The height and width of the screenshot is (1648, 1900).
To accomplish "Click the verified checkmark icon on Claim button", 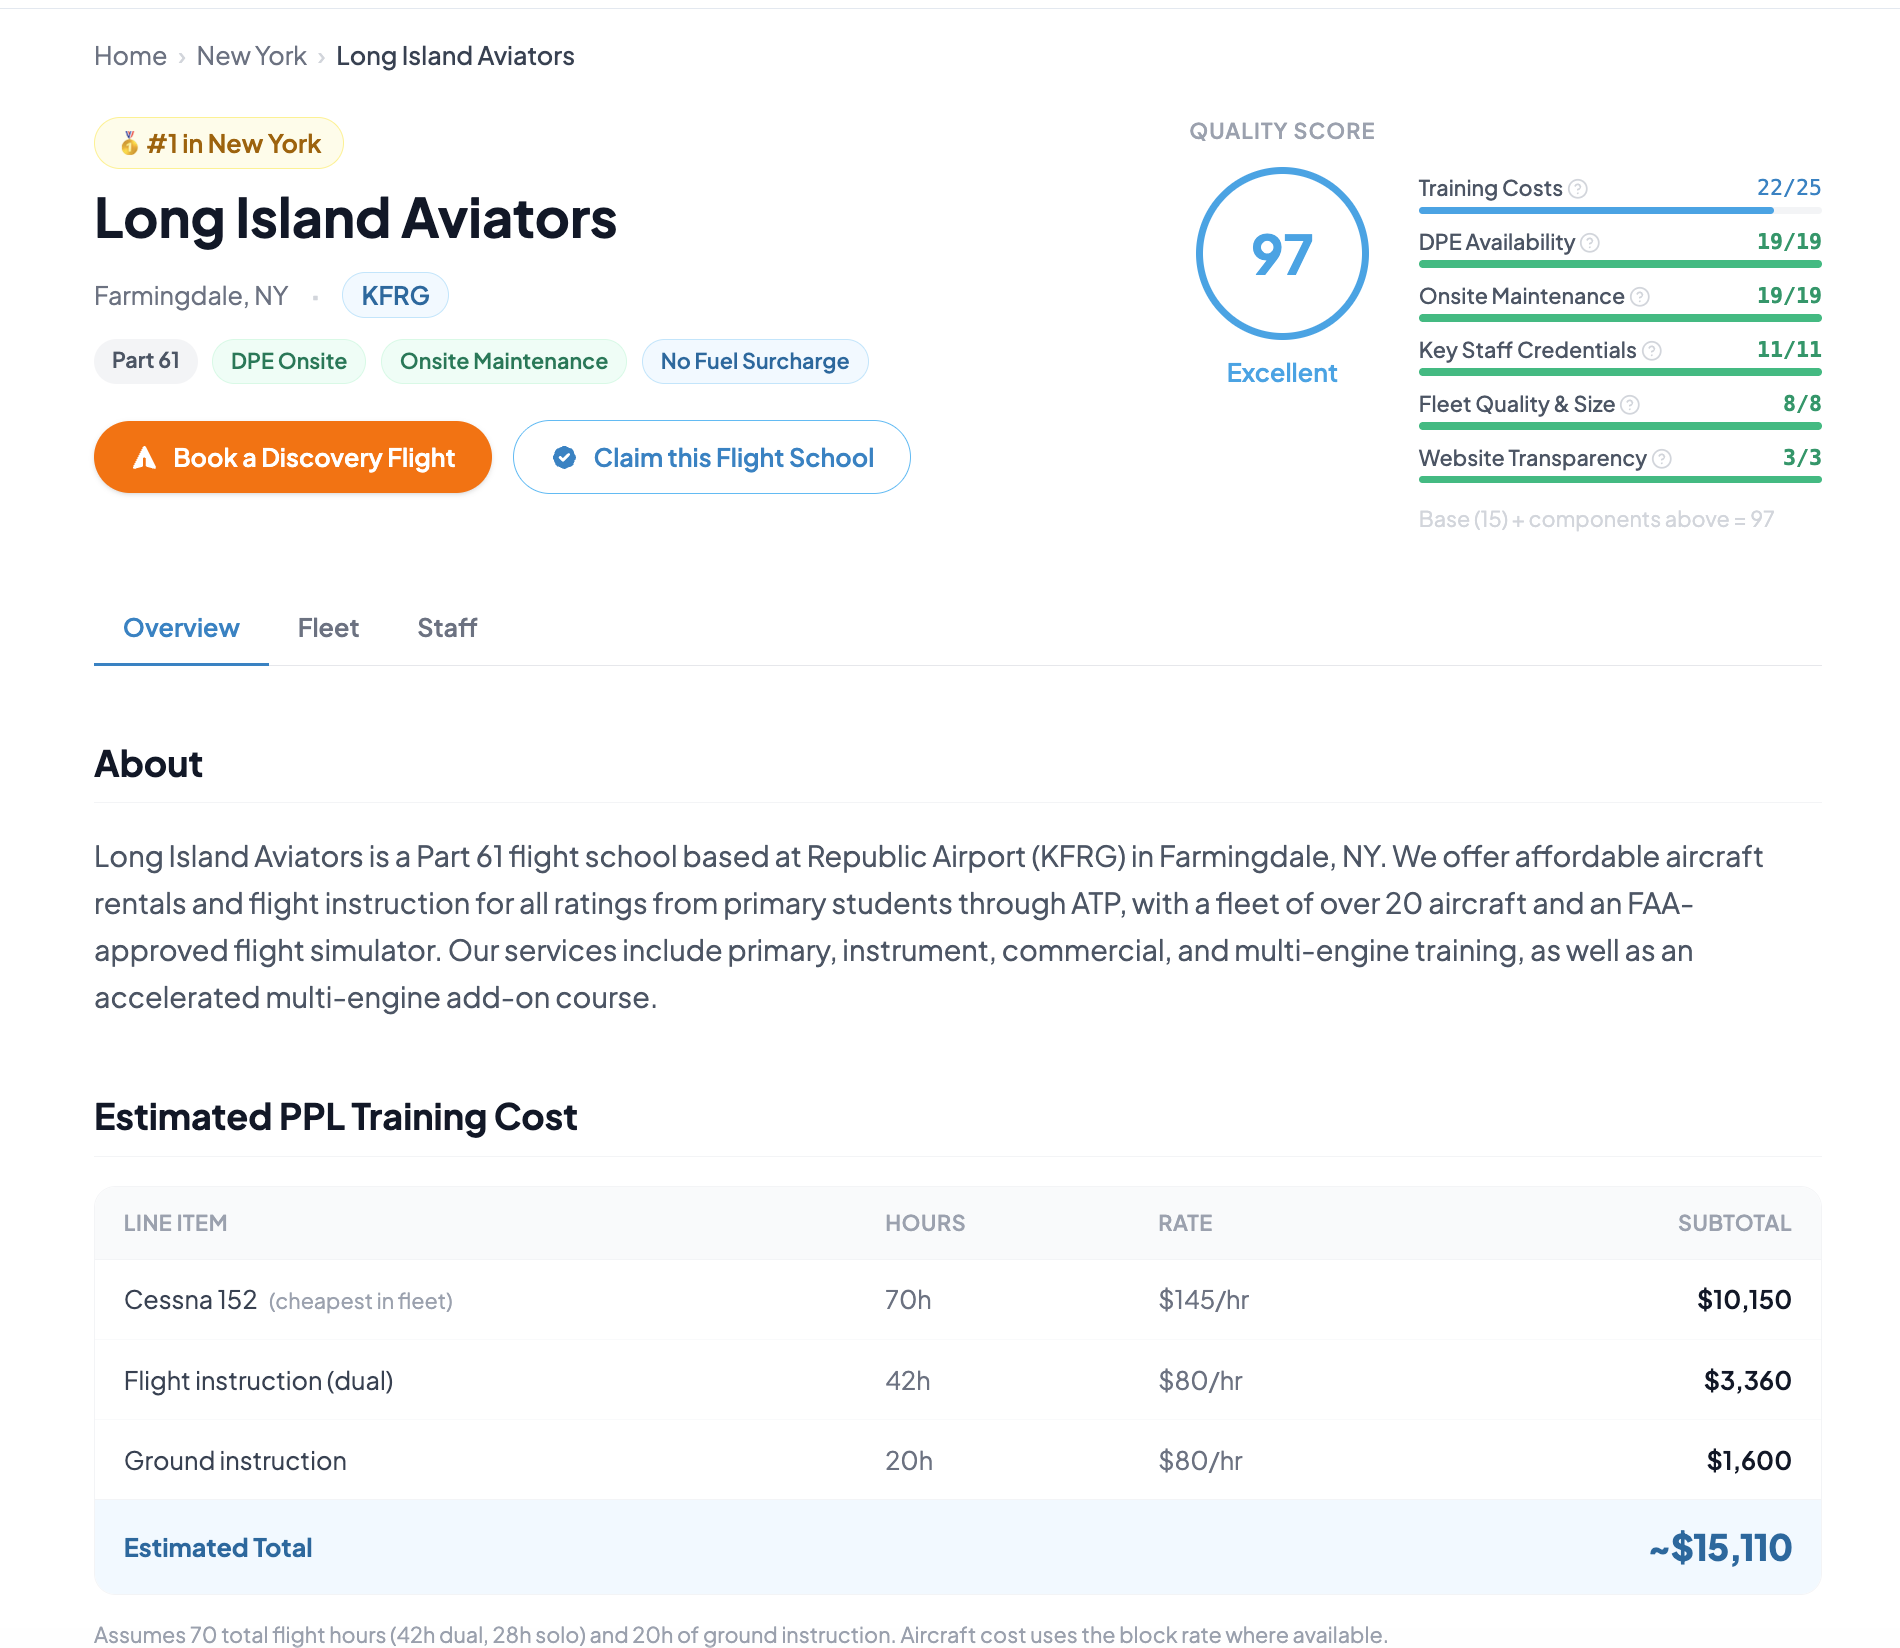I will pos(565,458).
